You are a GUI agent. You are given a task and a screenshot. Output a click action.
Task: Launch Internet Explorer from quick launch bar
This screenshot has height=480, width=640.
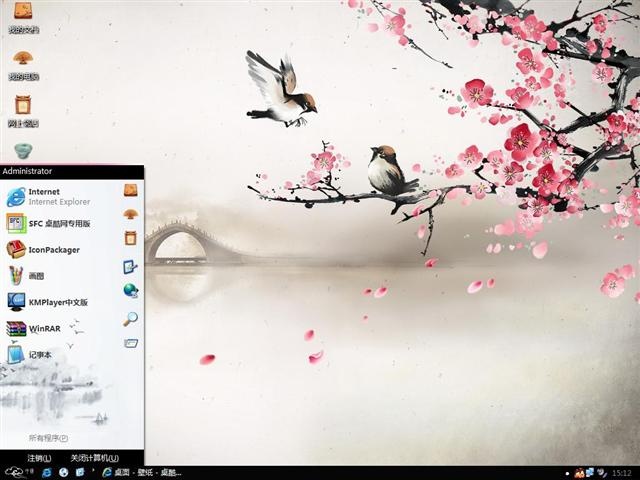tap(47, 472)
